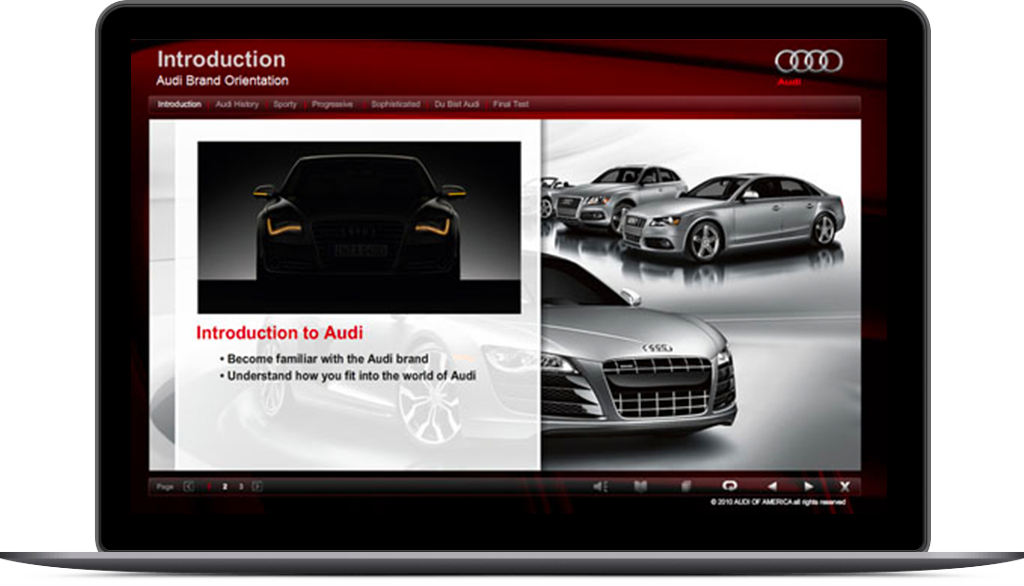
Task: Close the course with the X icon
Action: tap(845, 486)
